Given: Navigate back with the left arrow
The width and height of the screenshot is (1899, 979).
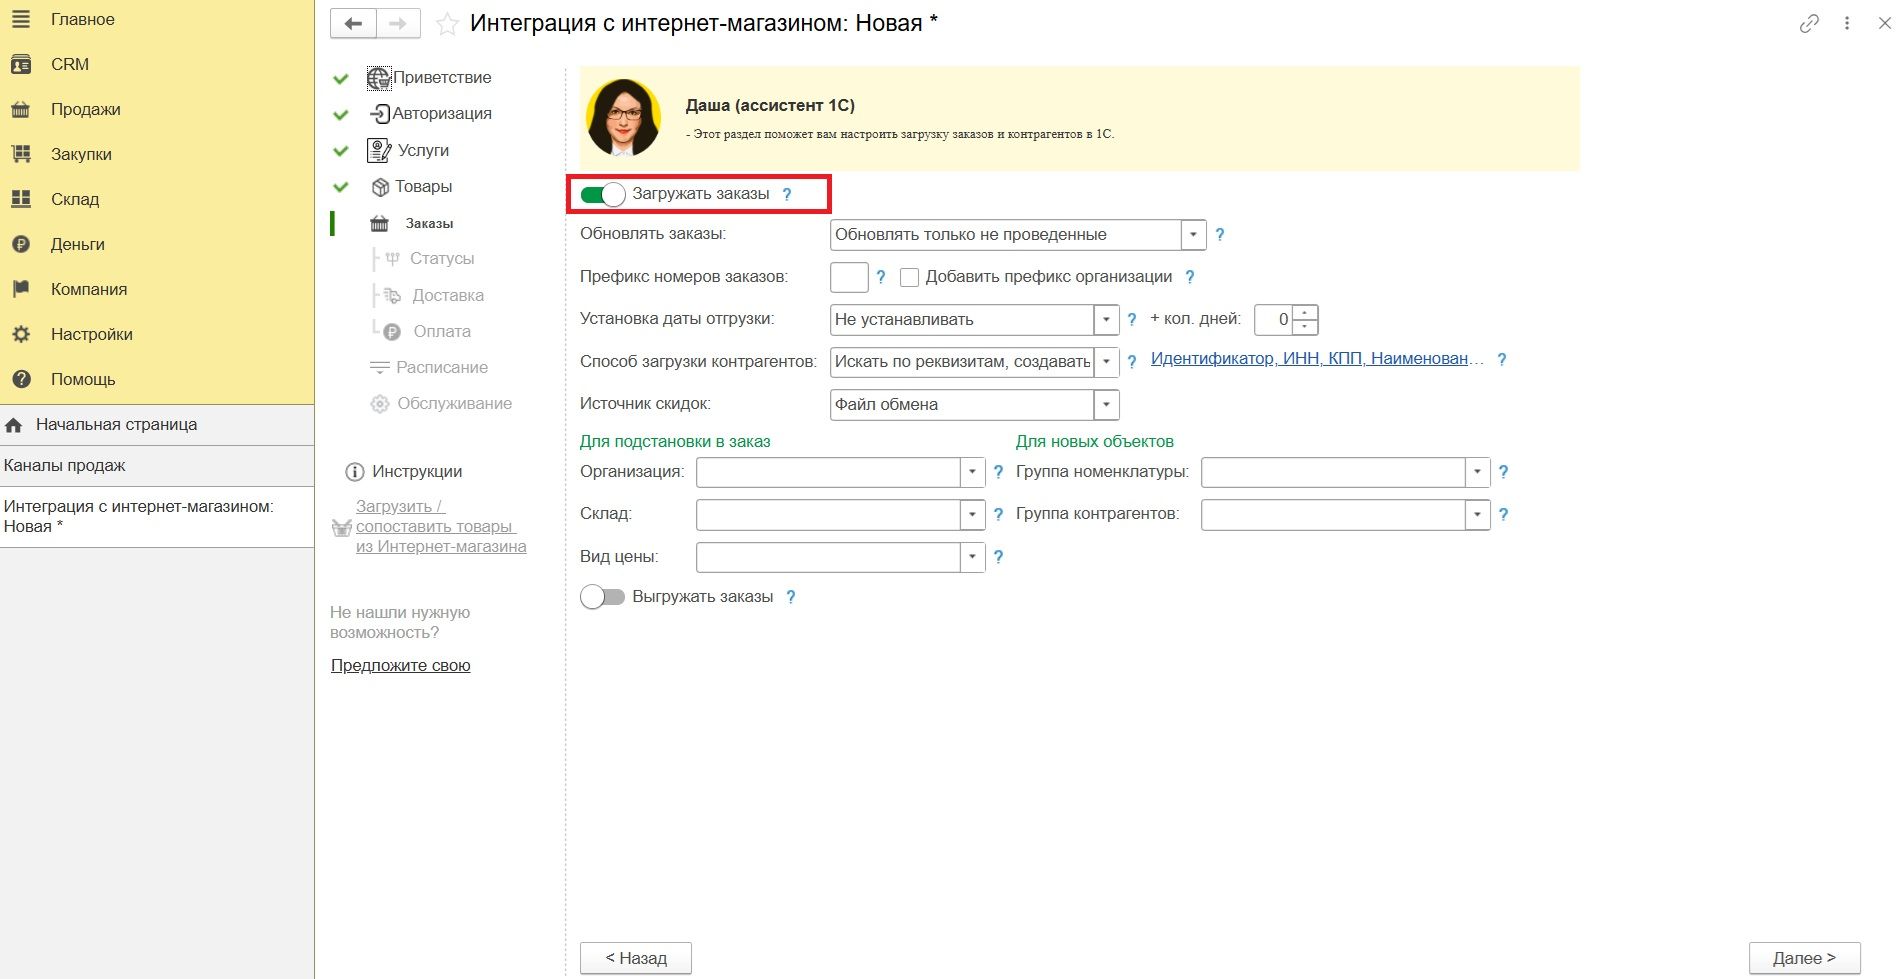Looking at the screenshot, I should [353, 23].
